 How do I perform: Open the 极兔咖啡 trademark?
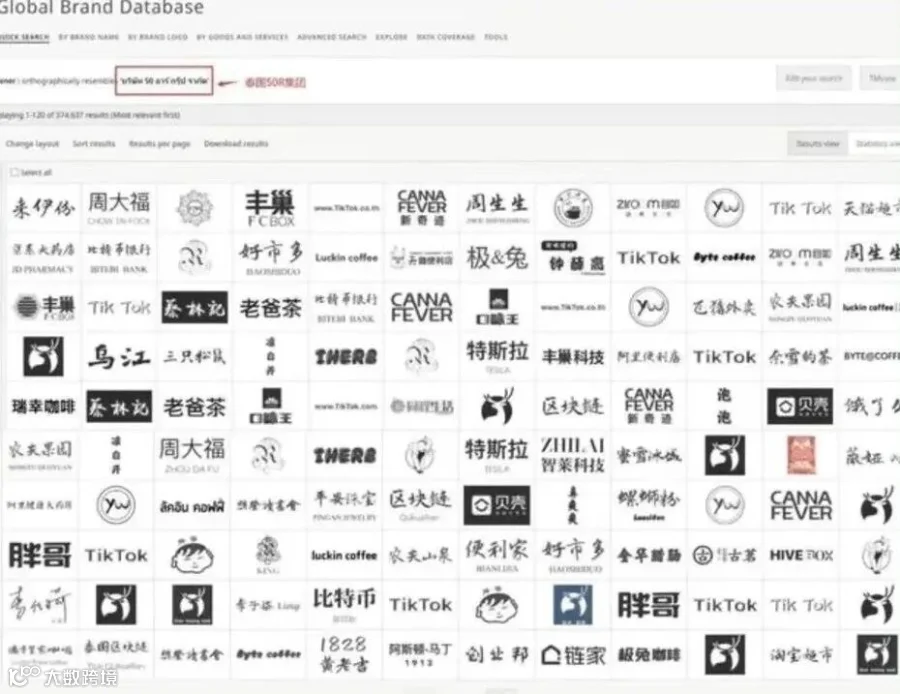pos(649,654)
